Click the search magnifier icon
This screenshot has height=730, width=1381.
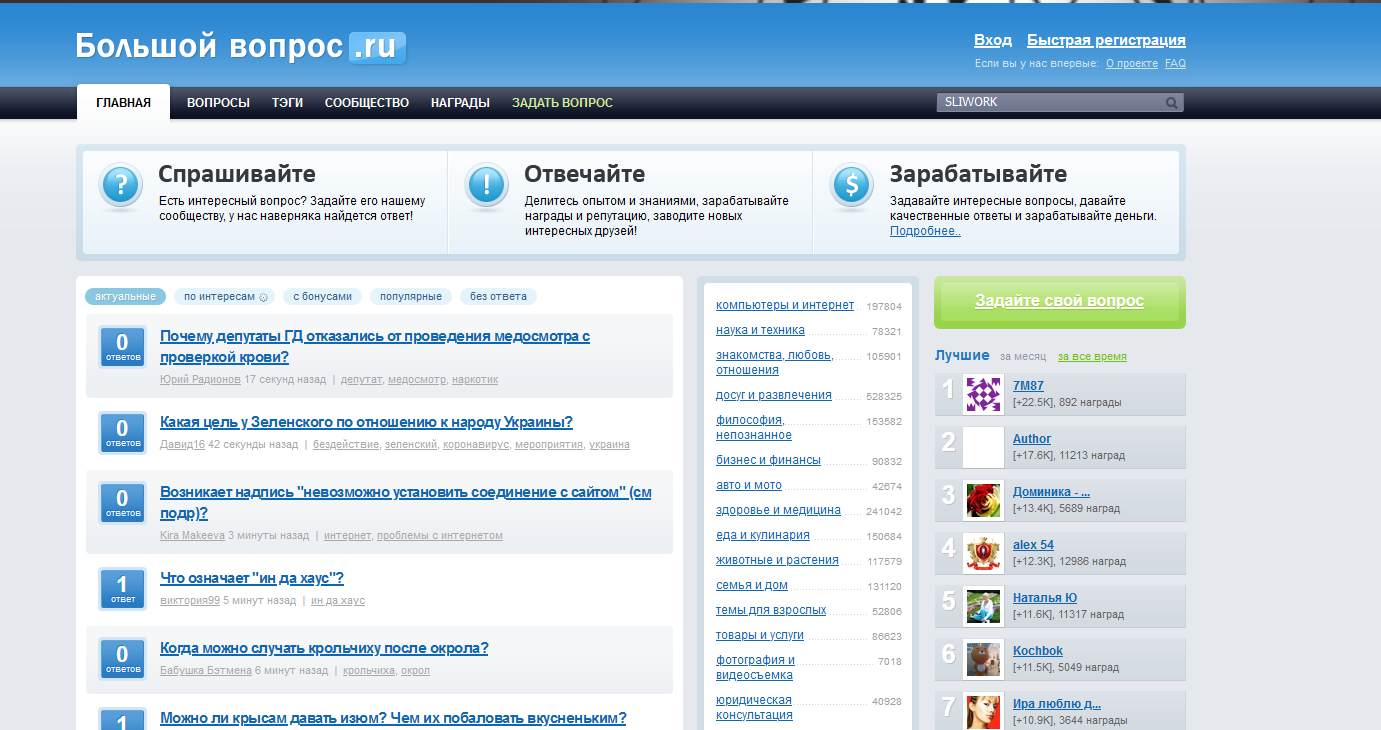1171,102
